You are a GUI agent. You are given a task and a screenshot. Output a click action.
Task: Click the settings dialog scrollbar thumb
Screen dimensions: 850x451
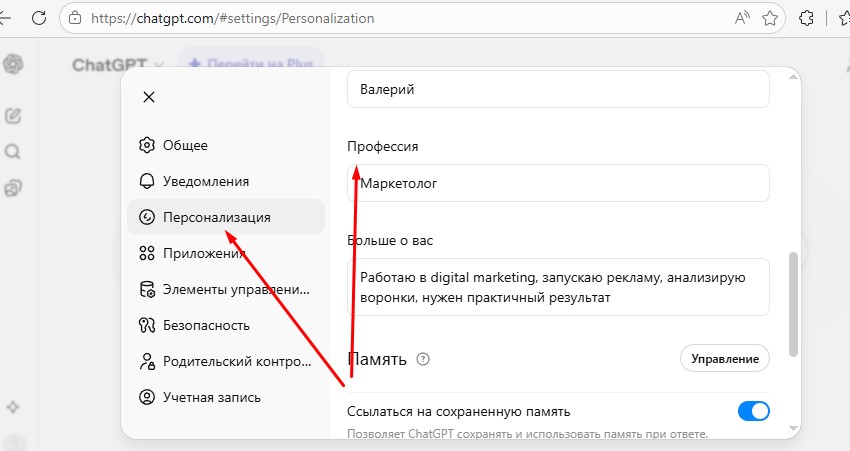(x=794, y=304)
